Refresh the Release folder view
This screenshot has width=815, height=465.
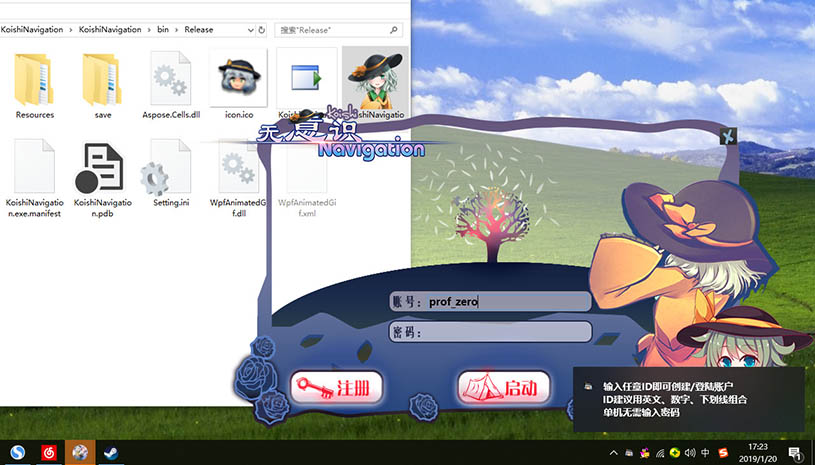(x=261, y=29)
